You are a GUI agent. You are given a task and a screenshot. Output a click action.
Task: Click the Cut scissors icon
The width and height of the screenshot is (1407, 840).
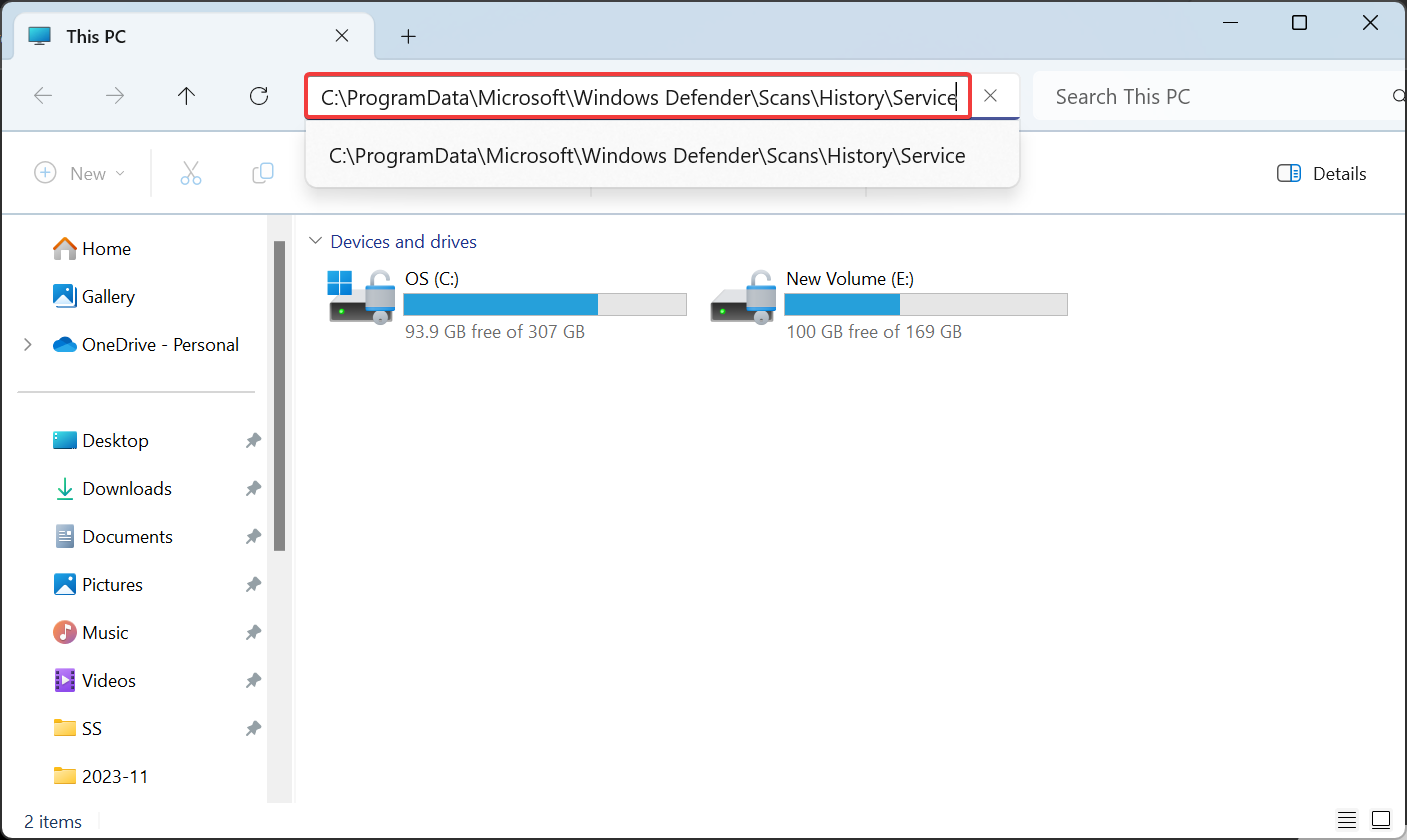point(191,173)
